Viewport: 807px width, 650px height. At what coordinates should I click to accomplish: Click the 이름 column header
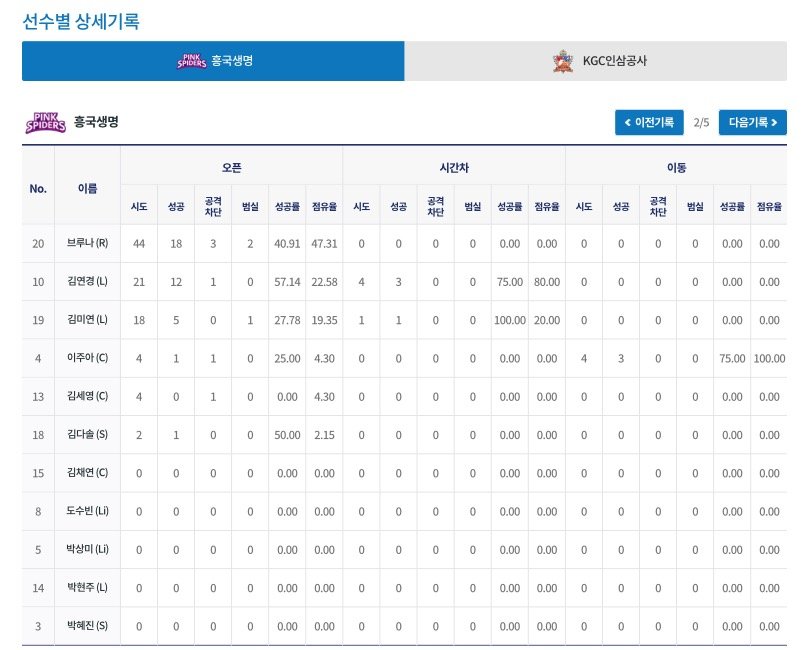click(87, 187)
